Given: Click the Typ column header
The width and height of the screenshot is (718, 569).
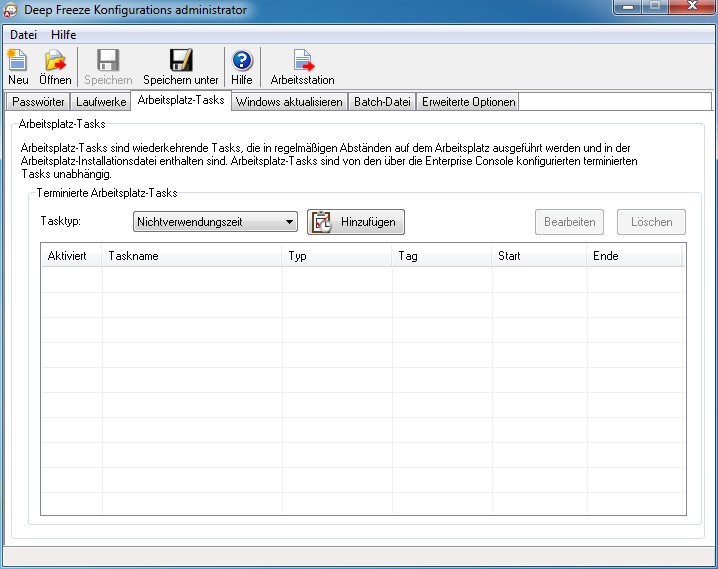Looking at the screenshot, I should point(337,256).
